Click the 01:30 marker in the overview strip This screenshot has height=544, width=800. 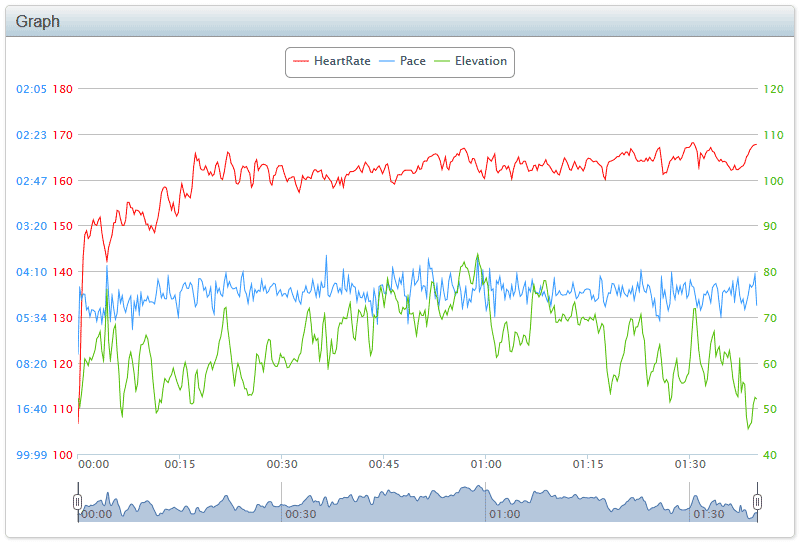click(709, 514)
